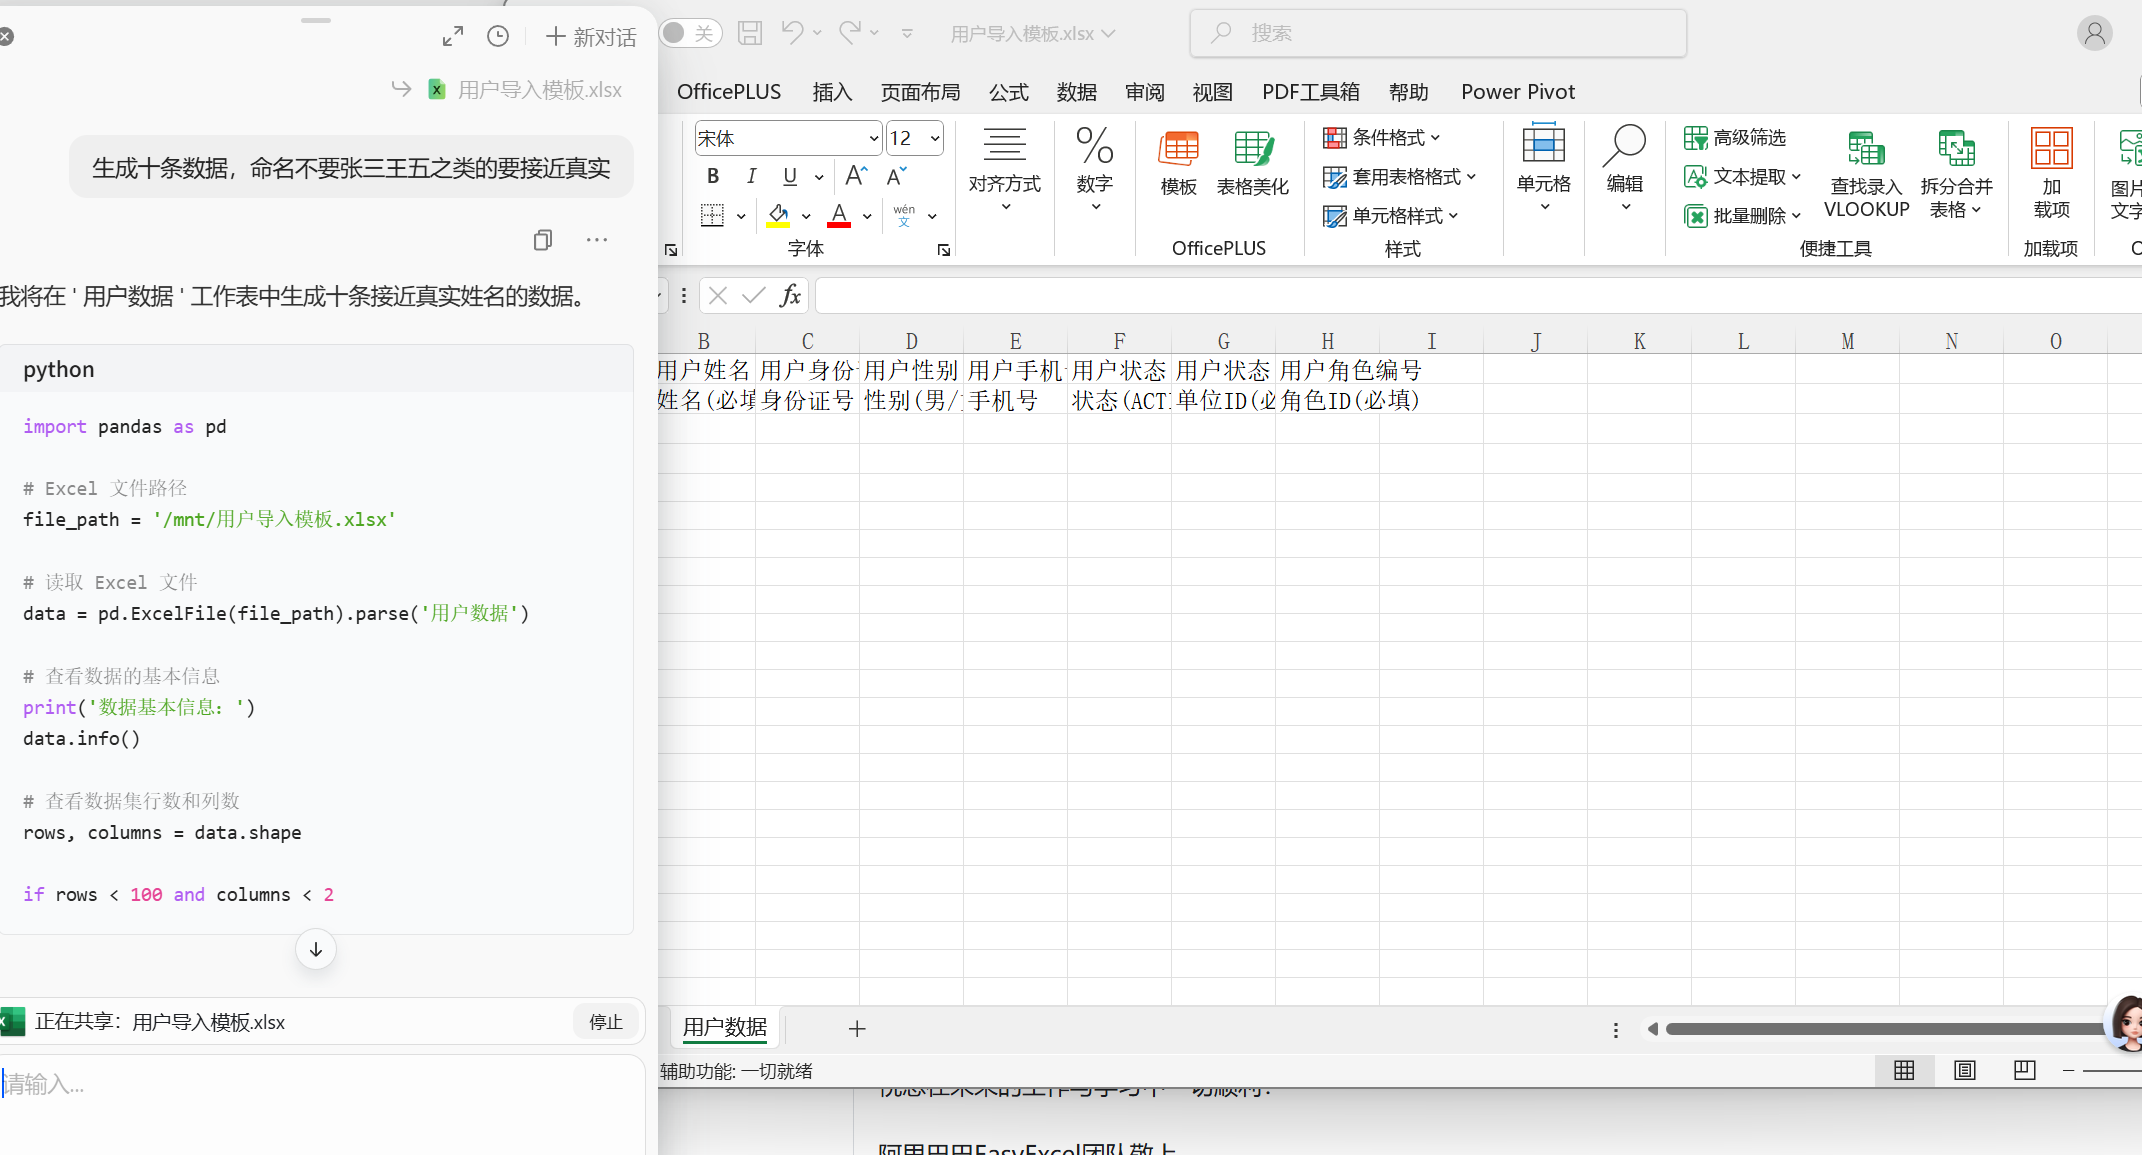This screenshot has height=1155, width=2142.
Task: Toggle bold formatting
Action: pyautogui.click(x=713, y=176)
